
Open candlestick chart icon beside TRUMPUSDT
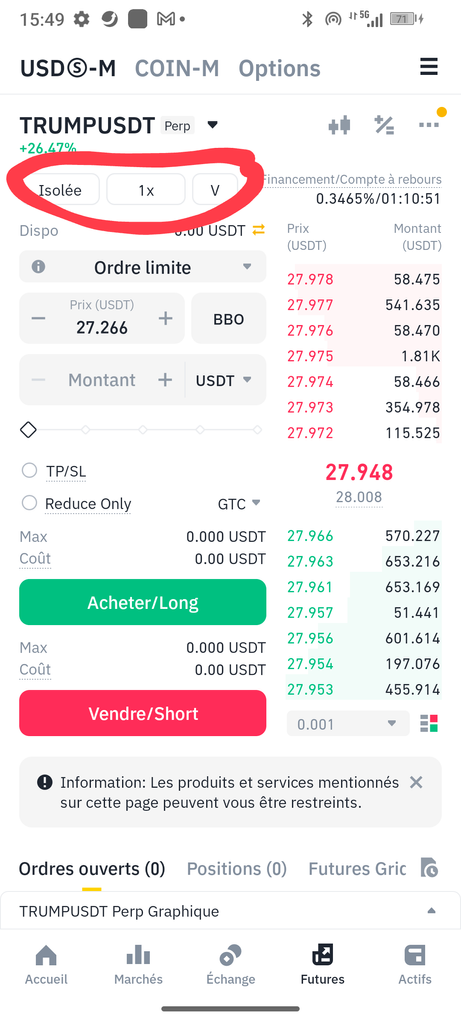click(x=340, y=125)
